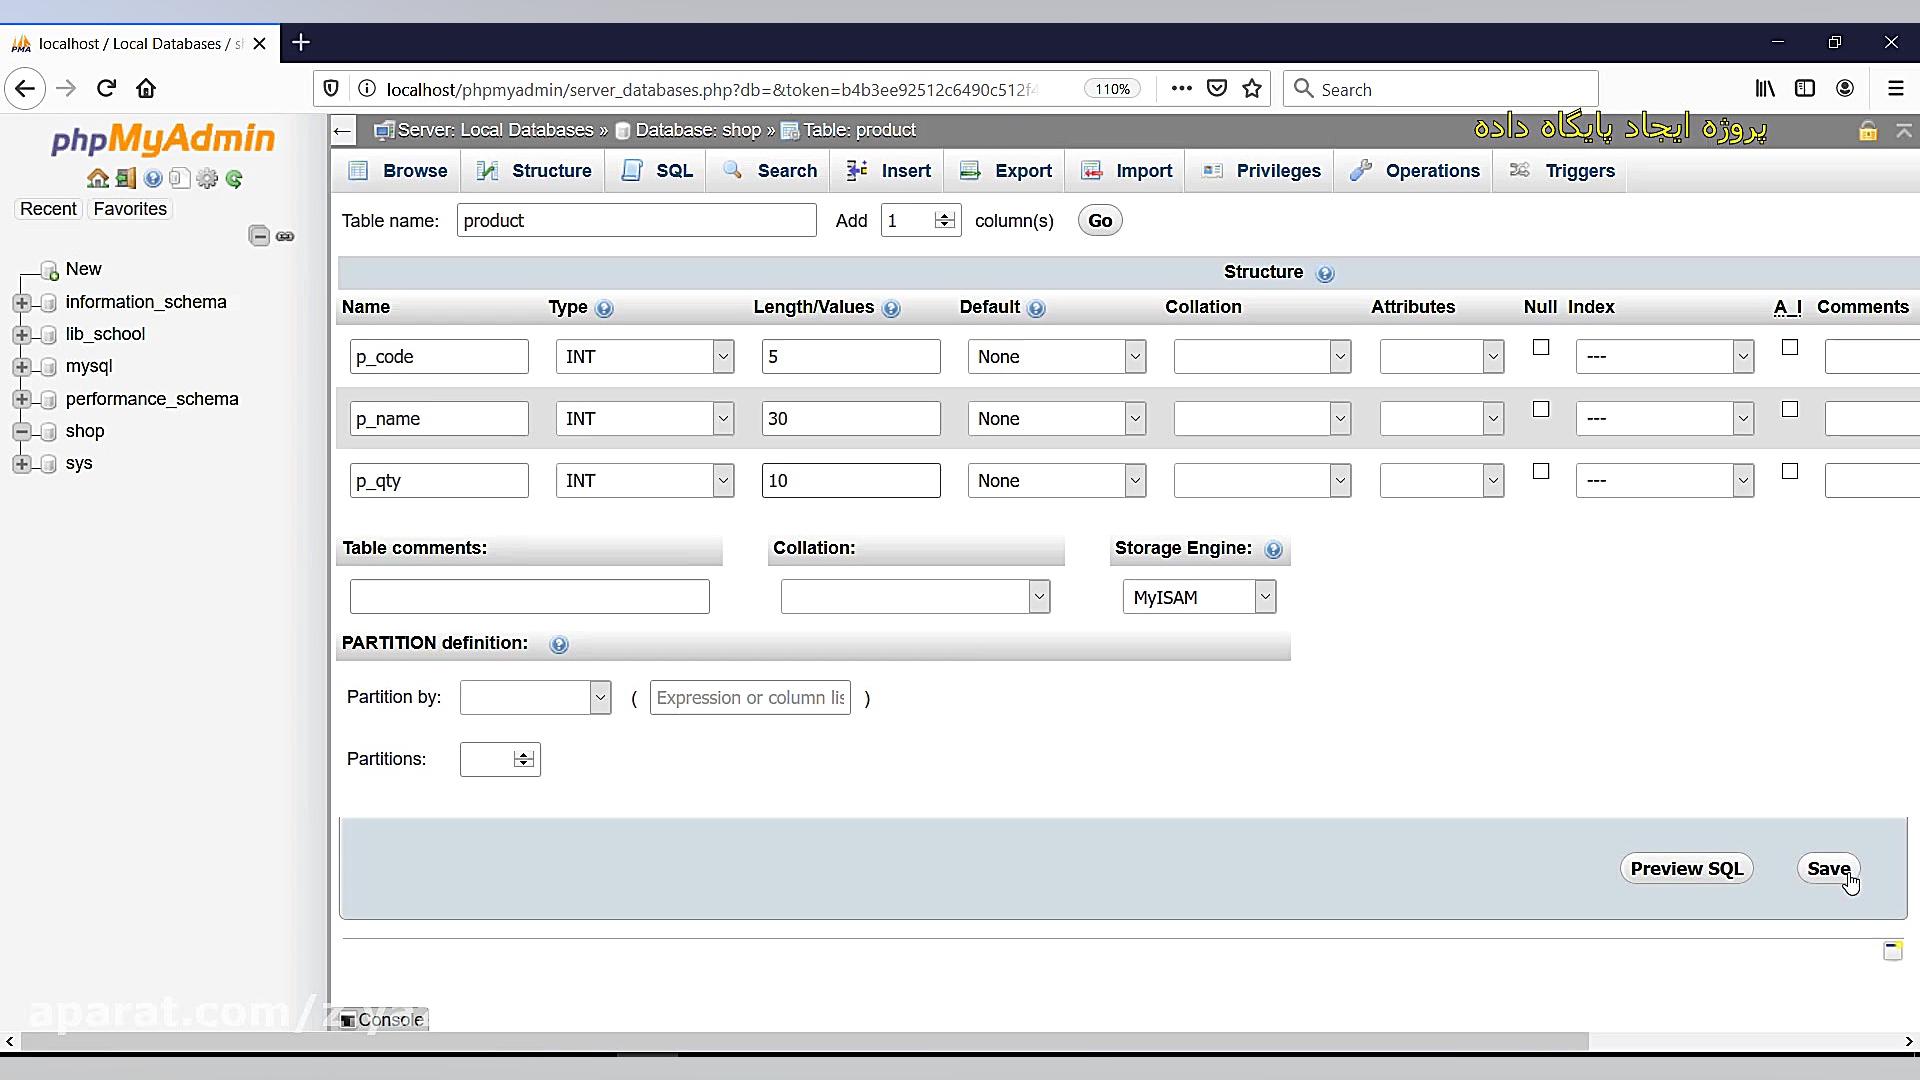Click the console toggle icon at bottom right
The height and width of the screenshot is (1080, 1920).
pos(1892,951)
